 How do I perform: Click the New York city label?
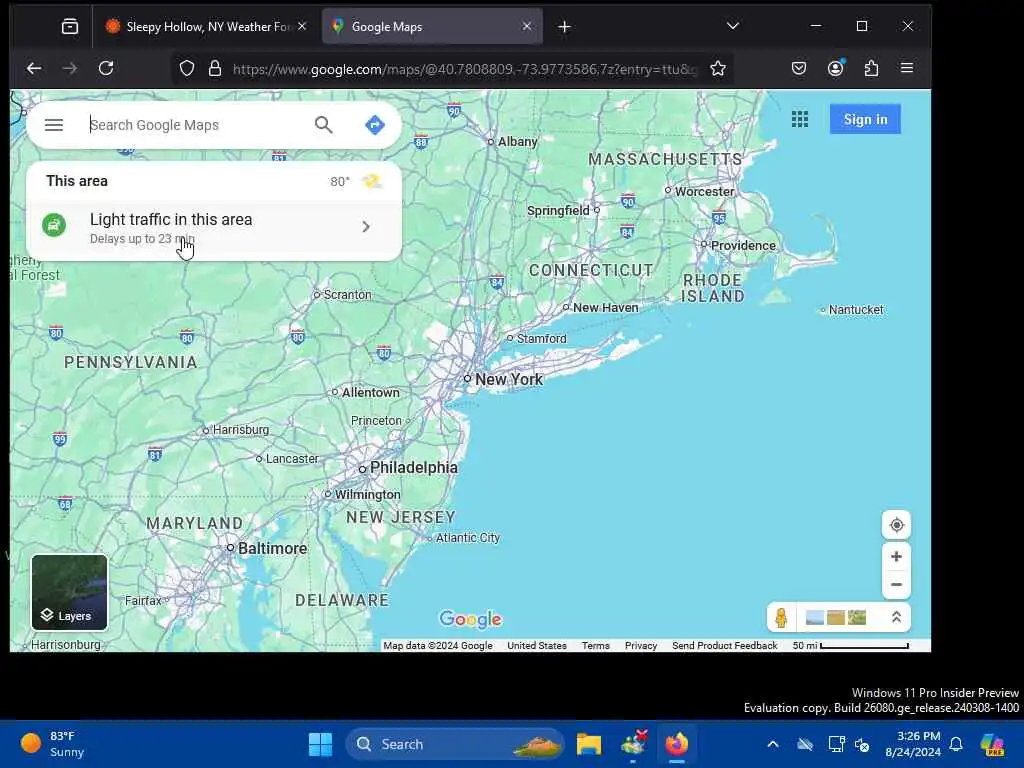pyautogui.click(x=509, y=379)
